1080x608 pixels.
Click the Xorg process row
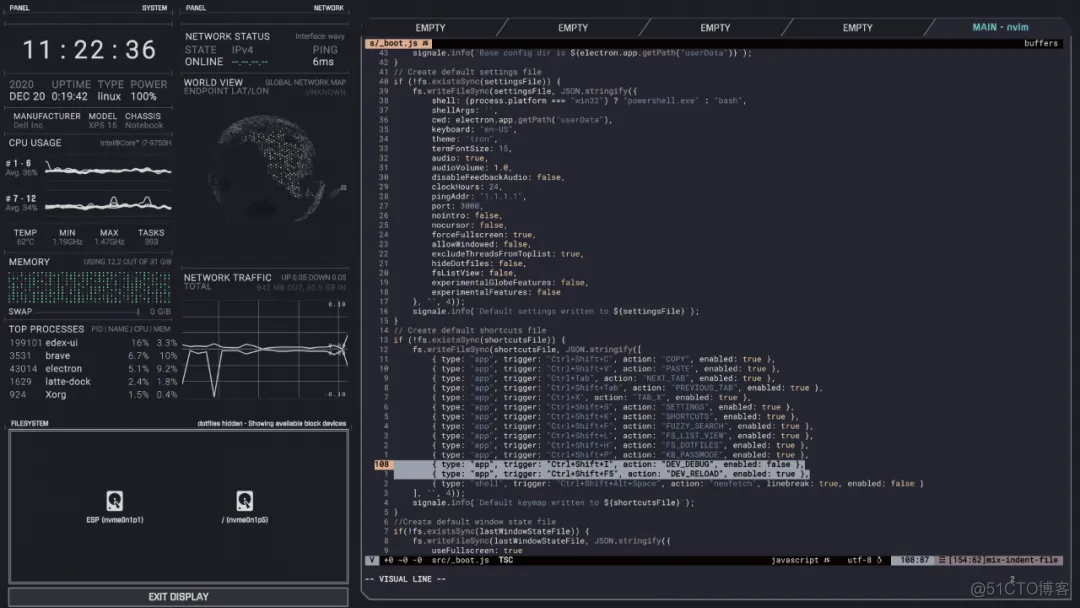point(92,395)
